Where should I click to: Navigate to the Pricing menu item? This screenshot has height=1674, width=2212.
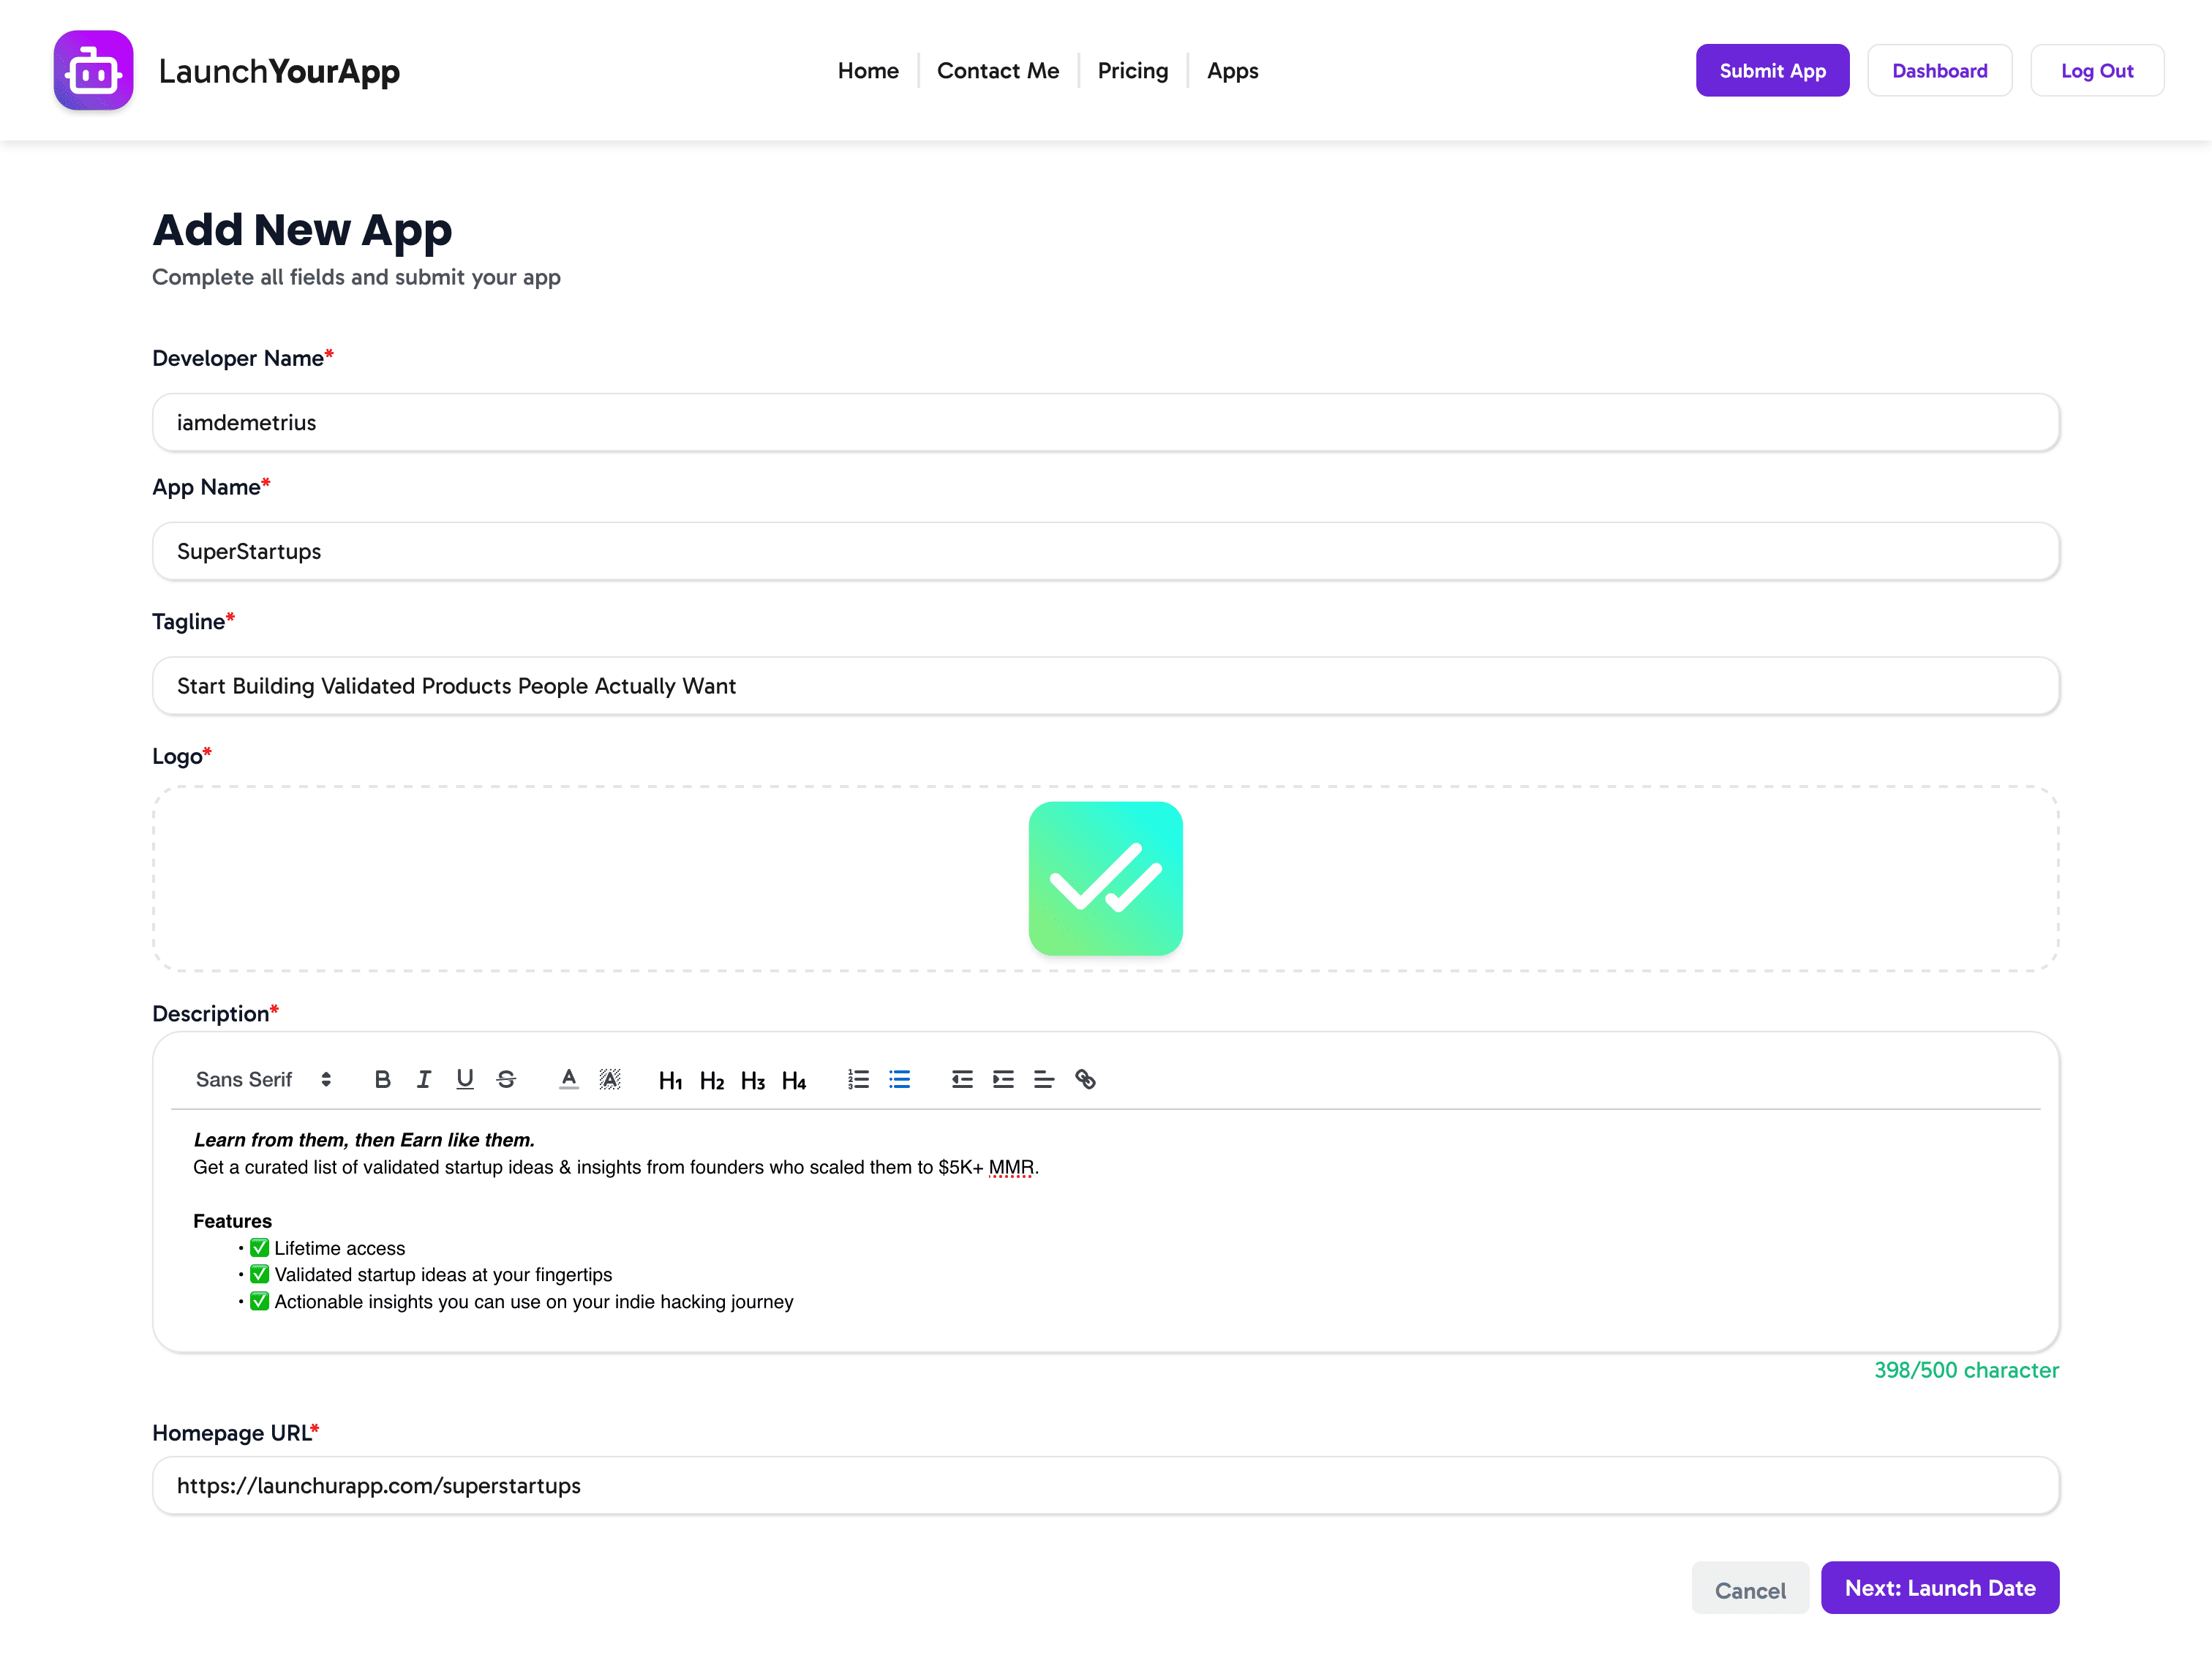coord(1132,70)
